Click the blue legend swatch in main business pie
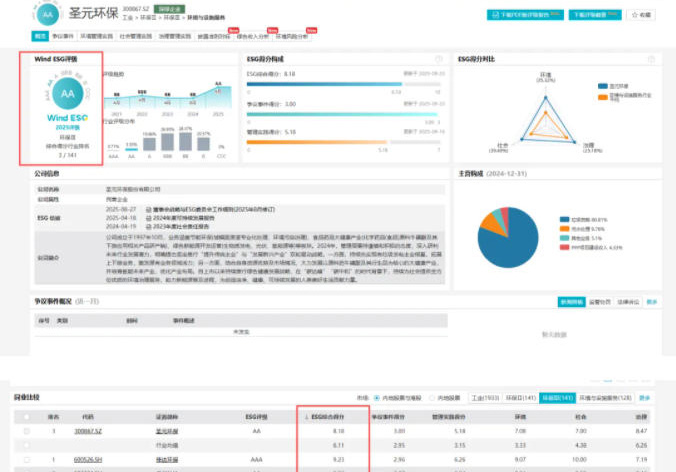Viewport: 676px width, 472px height. [564, 220]
